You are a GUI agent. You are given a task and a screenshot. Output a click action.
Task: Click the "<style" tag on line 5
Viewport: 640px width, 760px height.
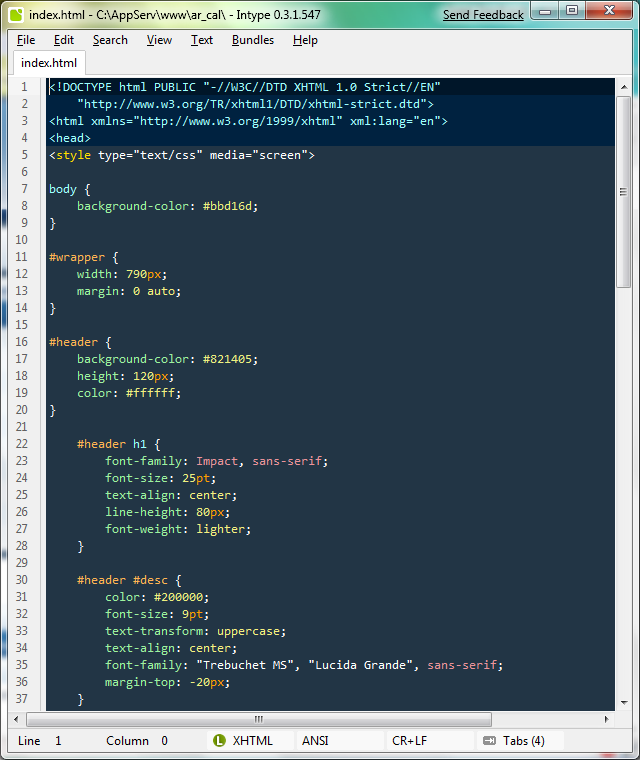[70, 155]
